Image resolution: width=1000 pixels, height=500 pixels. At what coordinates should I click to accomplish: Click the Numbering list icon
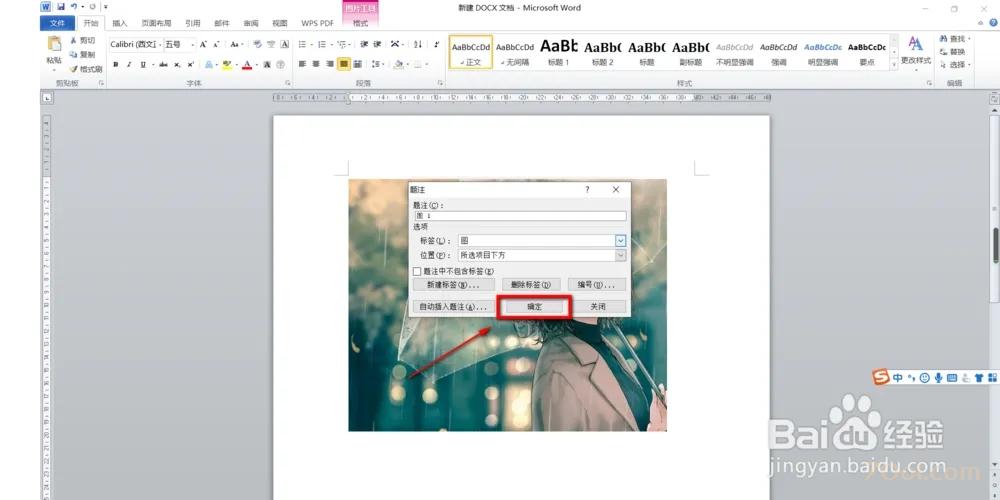click(321, 44)
